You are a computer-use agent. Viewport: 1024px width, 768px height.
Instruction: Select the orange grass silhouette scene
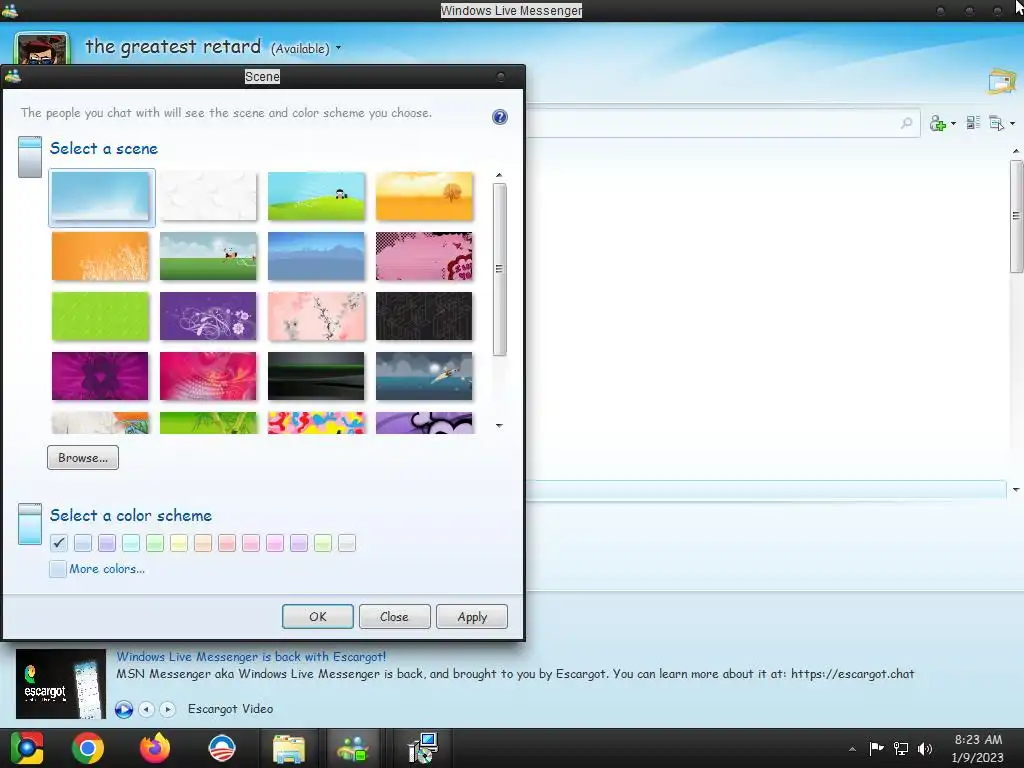[x=100, y=256]
